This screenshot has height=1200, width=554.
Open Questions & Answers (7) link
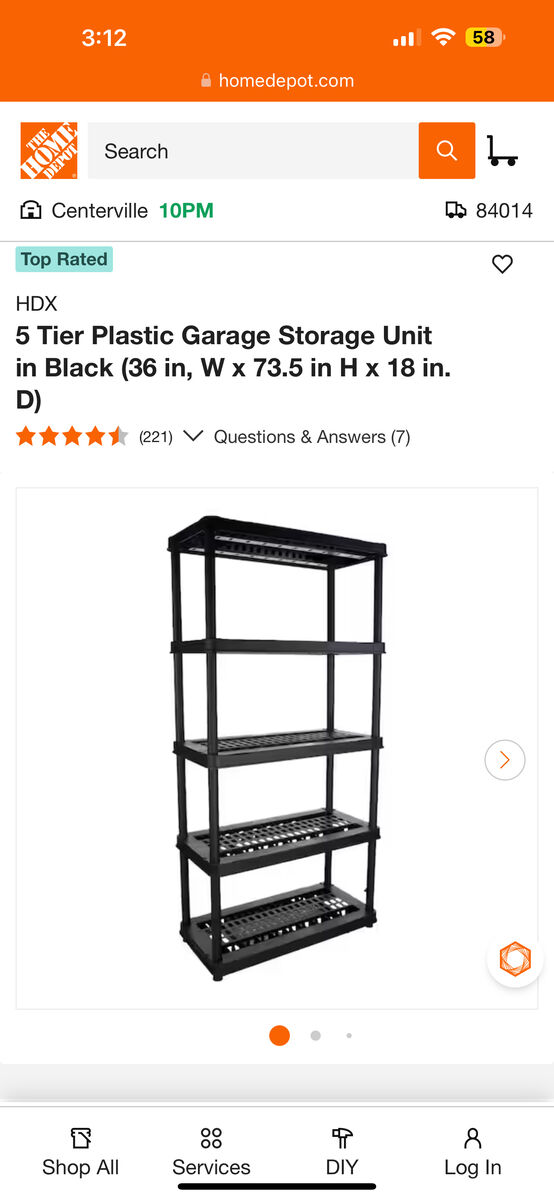tap(312, 436)
